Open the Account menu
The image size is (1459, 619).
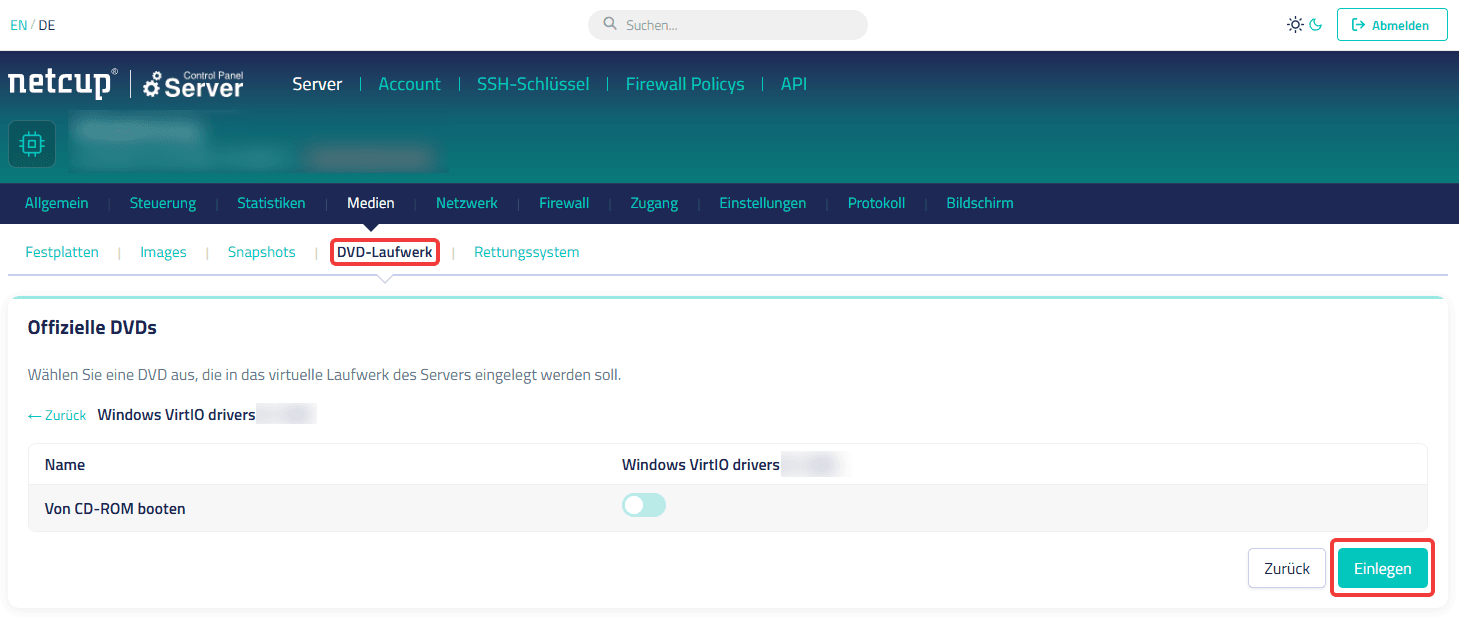pos(409,84)
